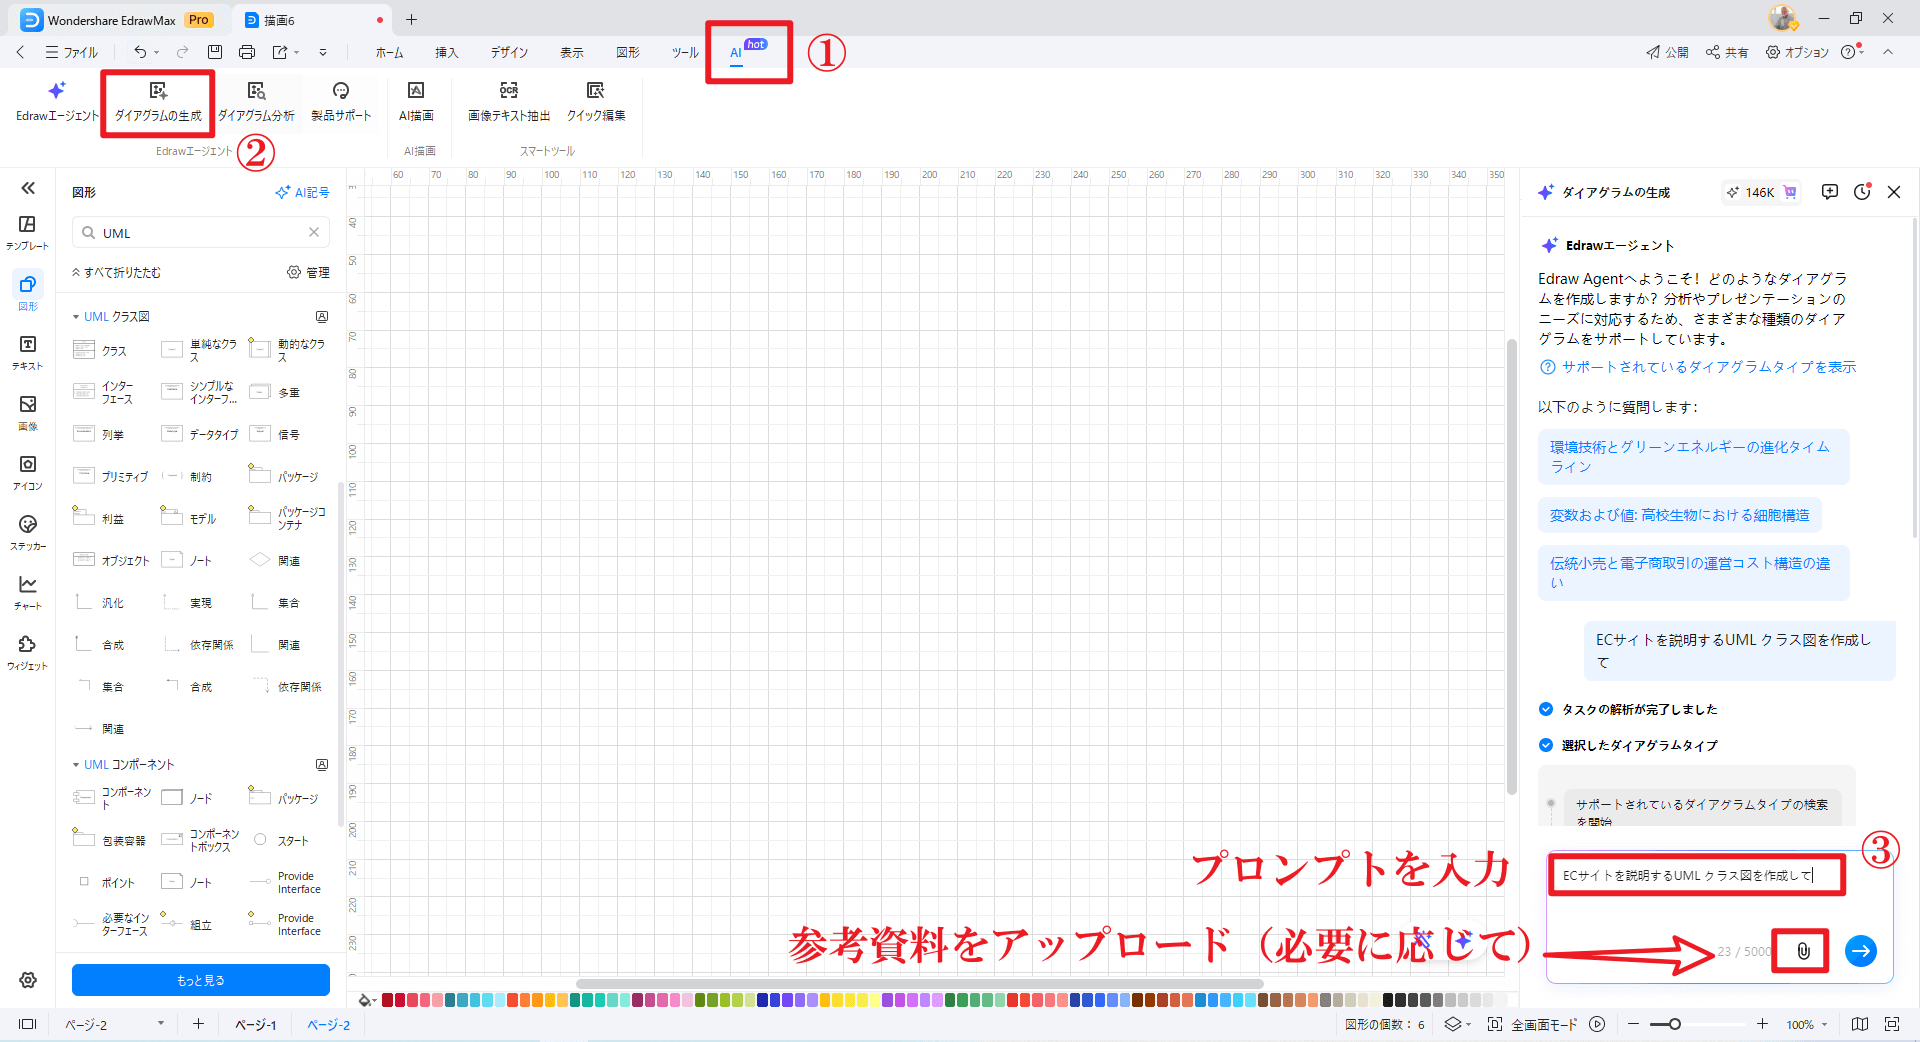Image resolution: width=1920 pixels, height=1042 pixels.
Task: Open settings via the sidebar gear icon
Action: point(27,980)
